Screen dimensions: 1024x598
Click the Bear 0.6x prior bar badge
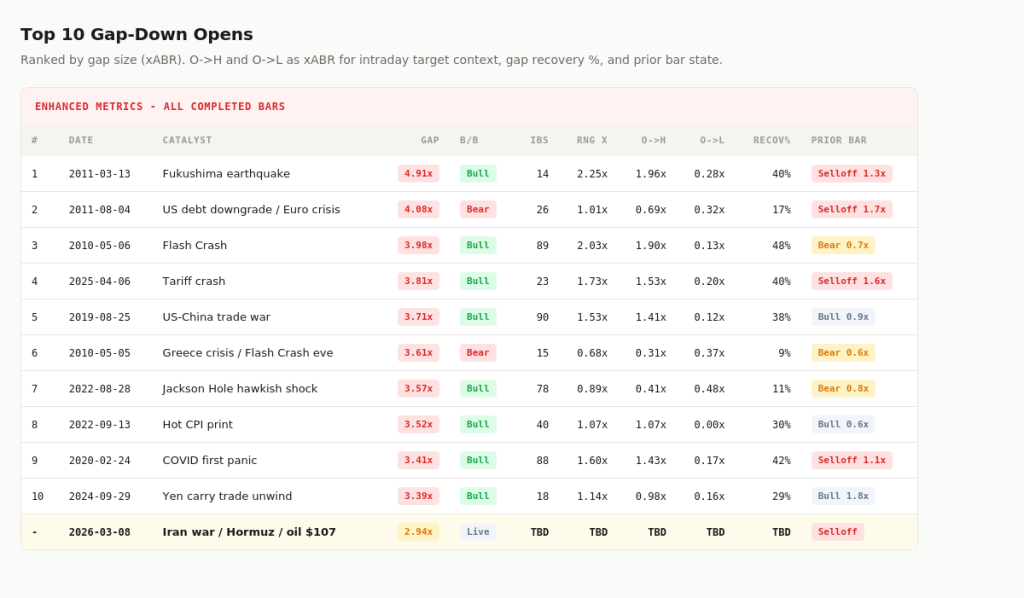[843, 353]
